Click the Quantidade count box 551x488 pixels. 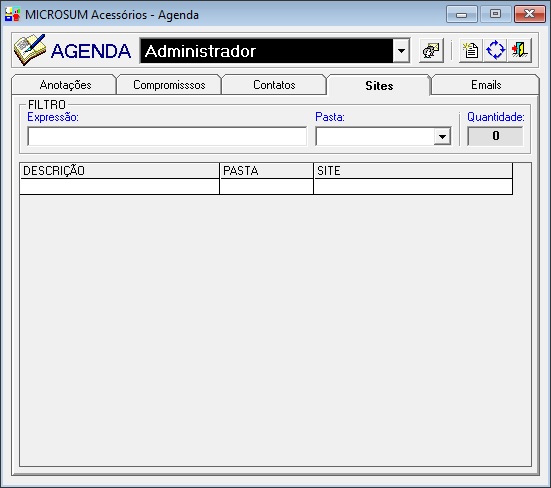click(495, 136)
